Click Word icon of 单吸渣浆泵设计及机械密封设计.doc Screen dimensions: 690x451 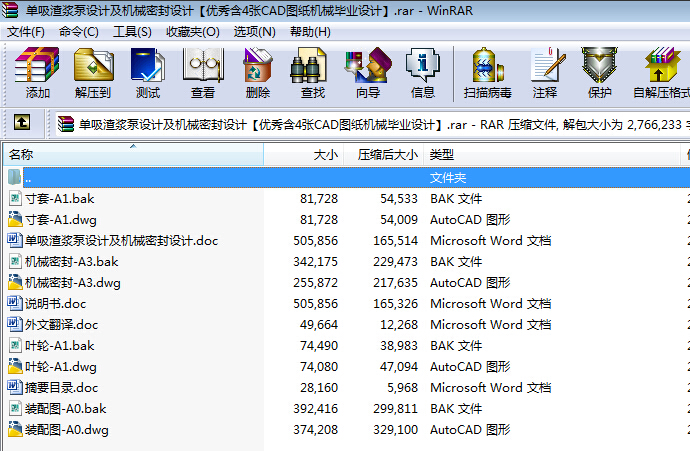pos(15,240)
